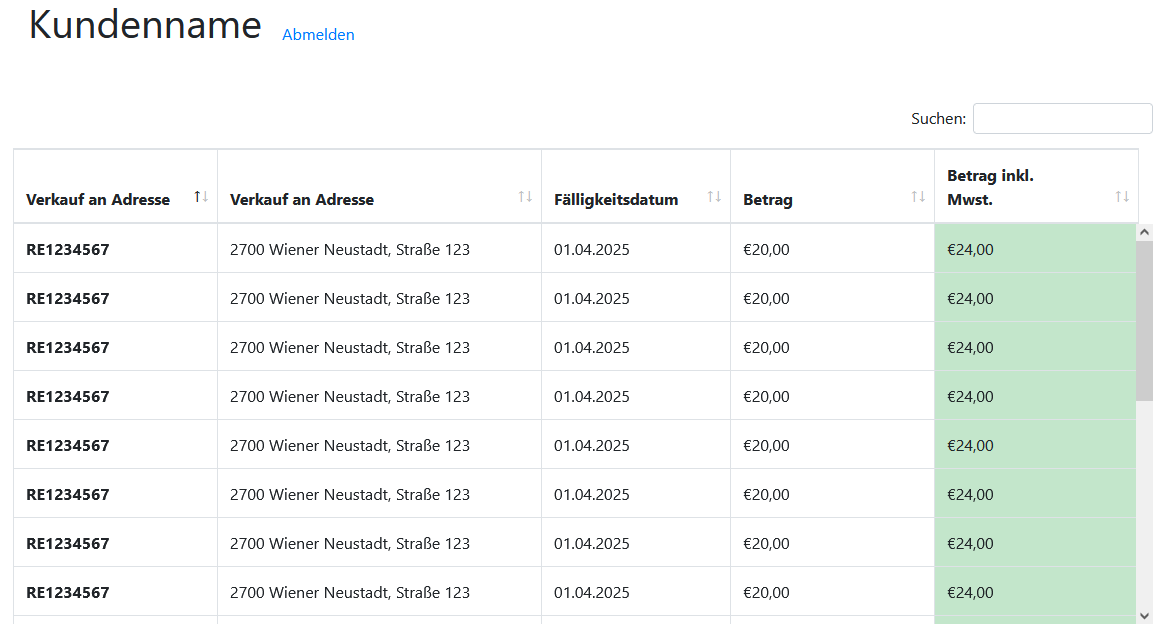1169x641 pixels.
Task: Click the green €24,00 cell in the first row
Action: 969,249
